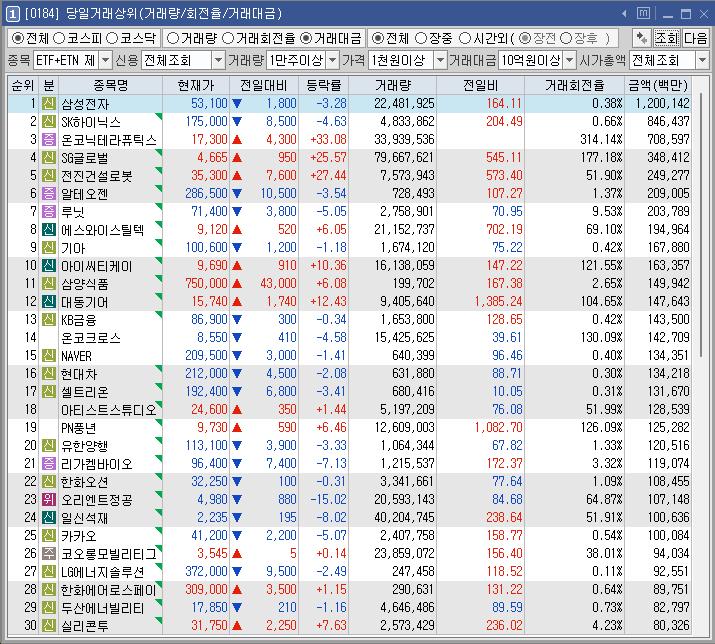
Task: Select the 전체 session radio button
Action: click(377, 38)
